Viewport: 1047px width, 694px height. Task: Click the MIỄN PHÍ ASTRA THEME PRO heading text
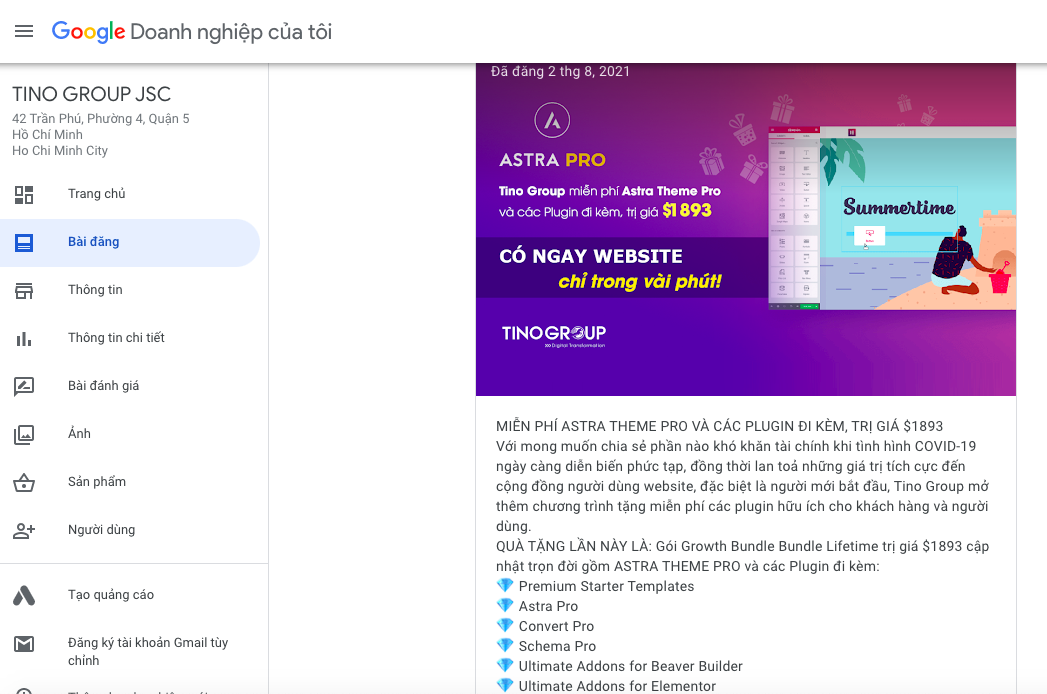(x=719, y=426)
